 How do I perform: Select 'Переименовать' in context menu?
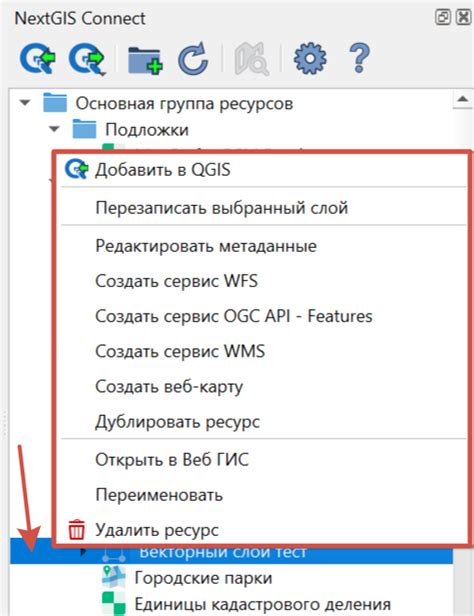(262, 495)
